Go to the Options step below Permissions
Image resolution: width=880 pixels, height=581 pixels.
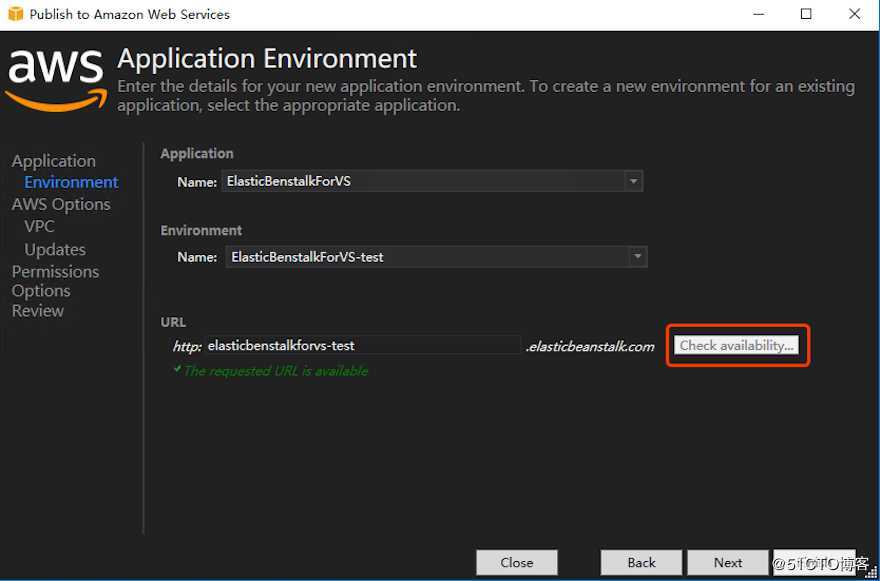point(41,291)
